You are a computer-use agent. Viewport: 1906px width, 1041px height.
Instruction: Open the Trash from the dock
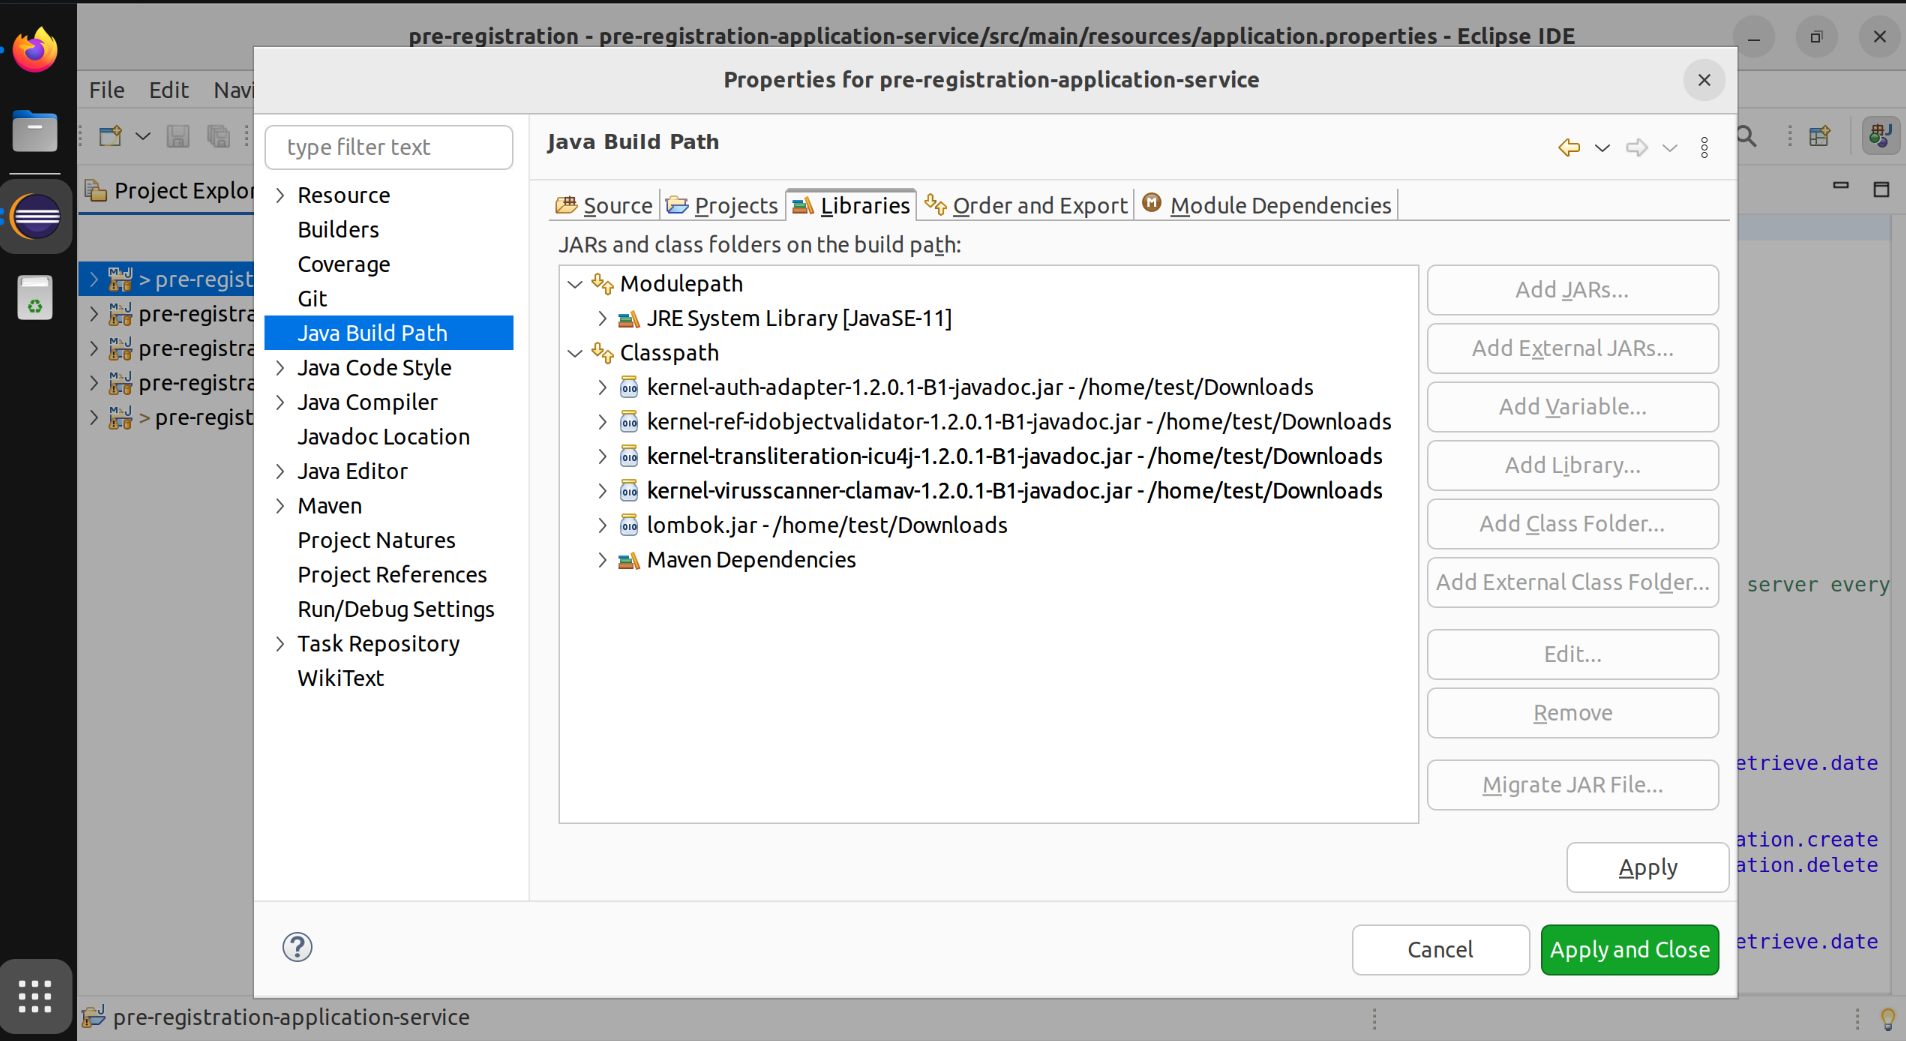[x=35, y=298]
